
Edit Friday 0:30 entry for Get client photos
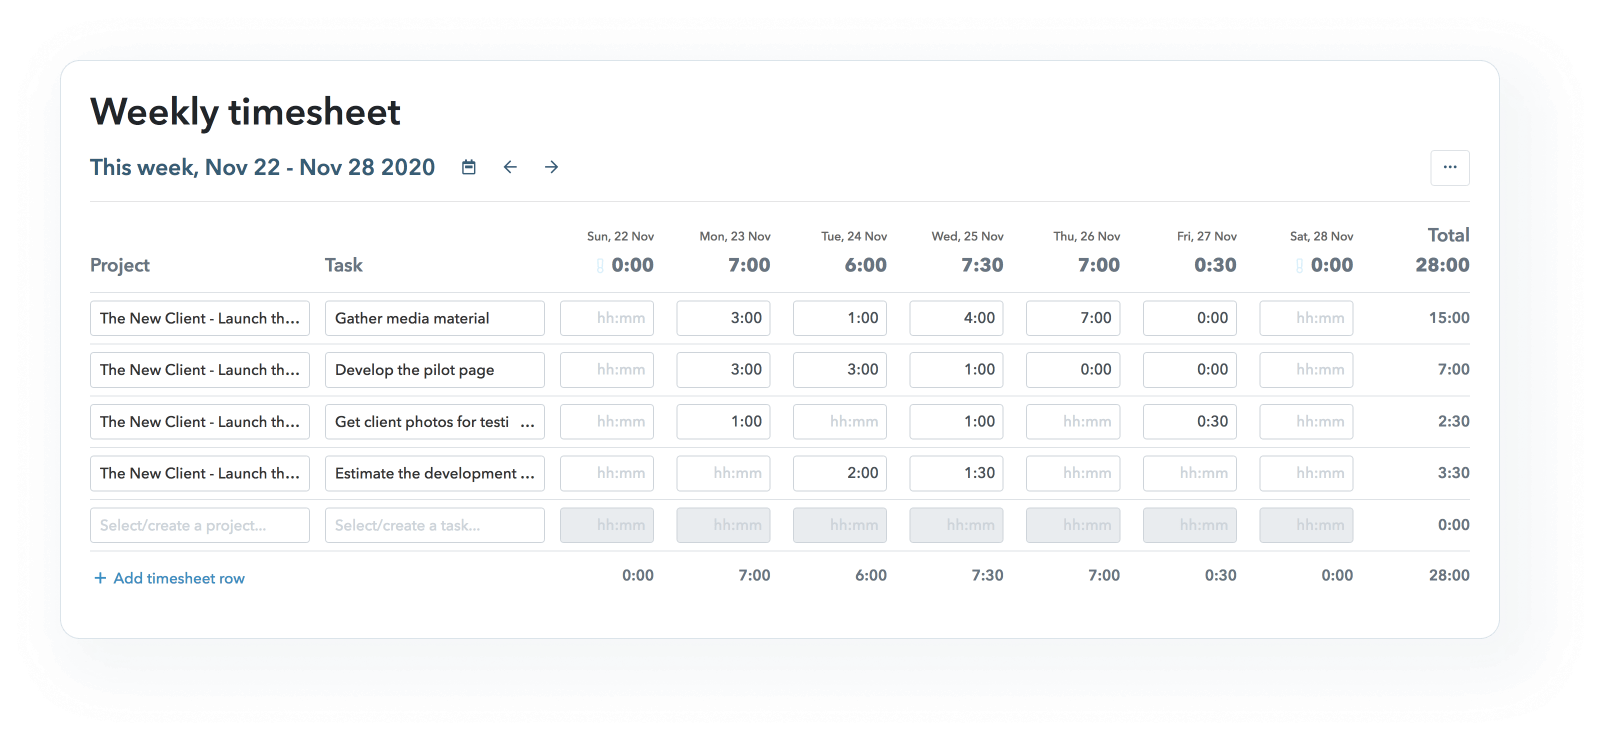click(x=1190, y=422)
